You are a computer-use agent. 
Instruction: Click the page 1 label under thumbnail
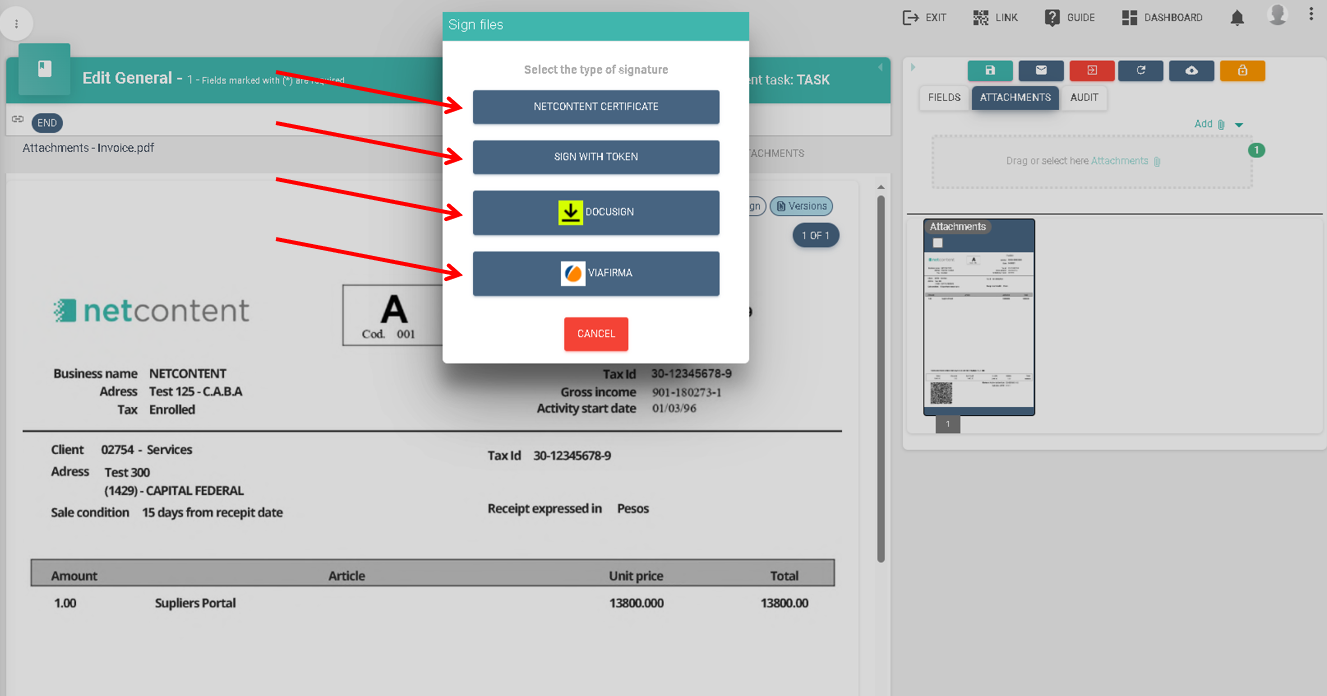click(948, 425)
